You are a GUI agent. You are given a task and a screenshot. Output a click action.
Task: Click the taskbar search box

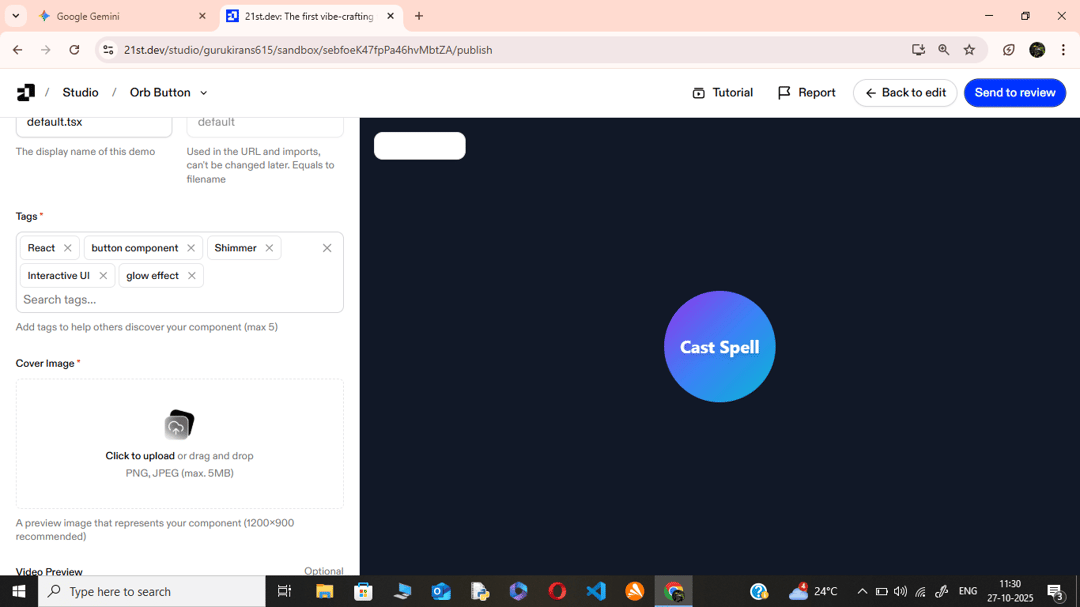tap(152, 591)
